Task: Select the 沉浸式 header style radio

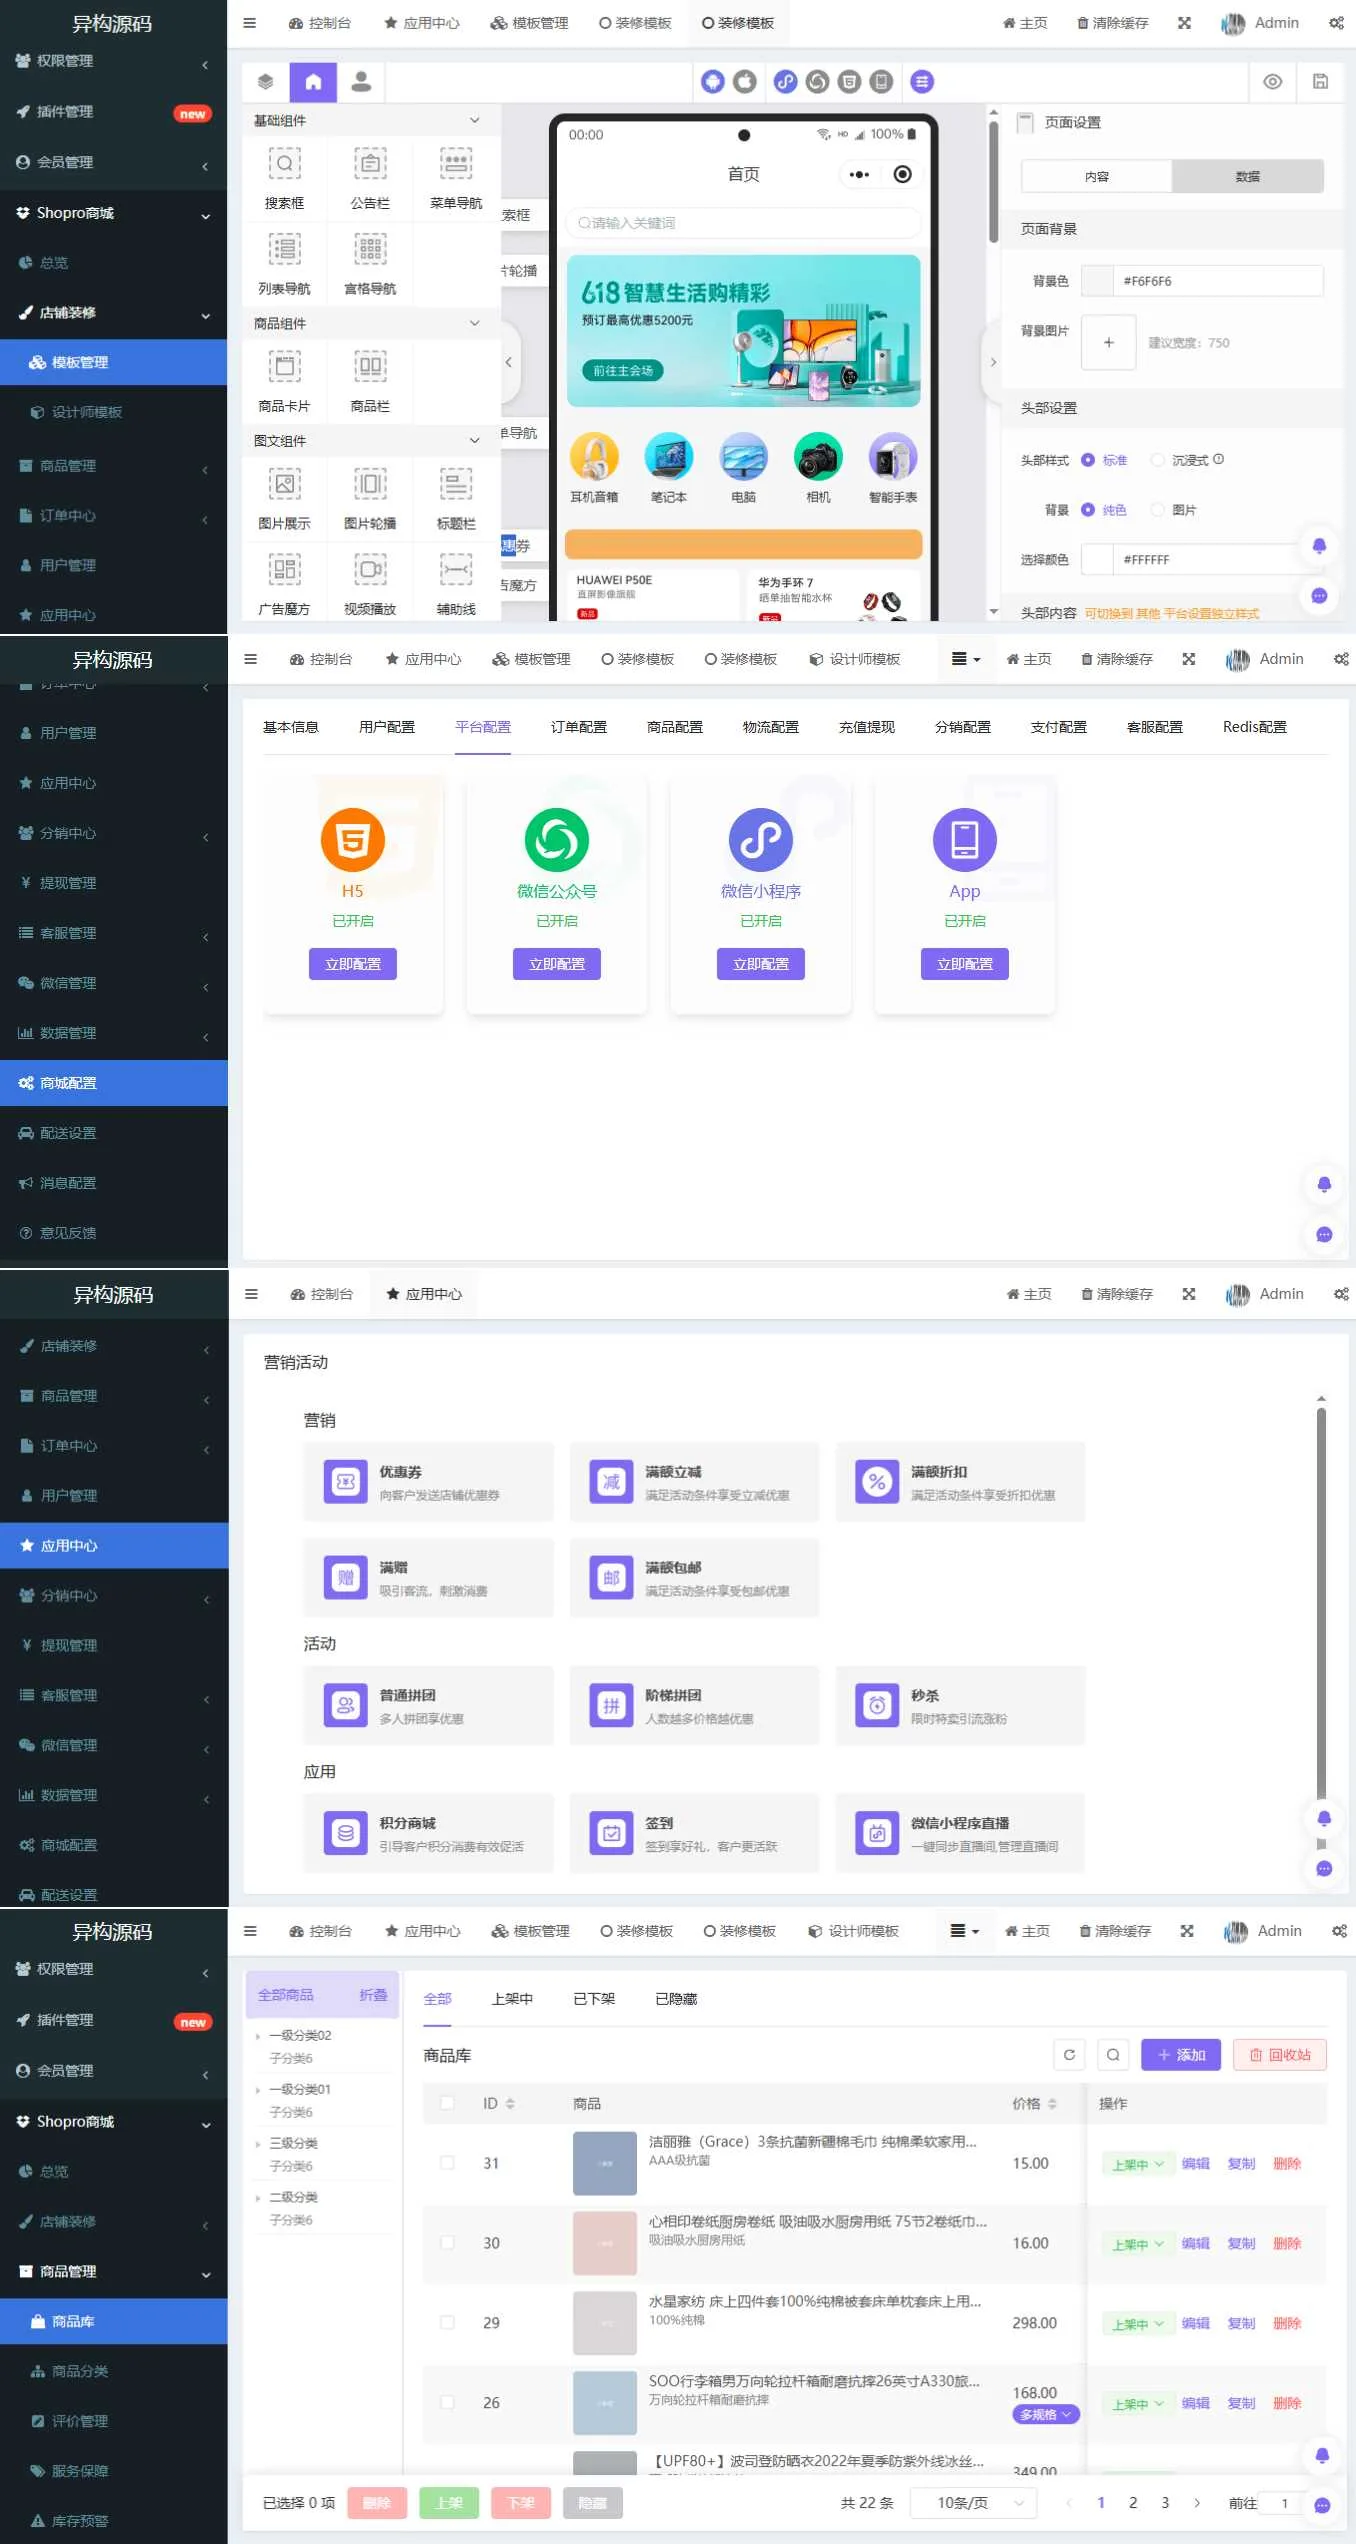Action: [1158, 460]
